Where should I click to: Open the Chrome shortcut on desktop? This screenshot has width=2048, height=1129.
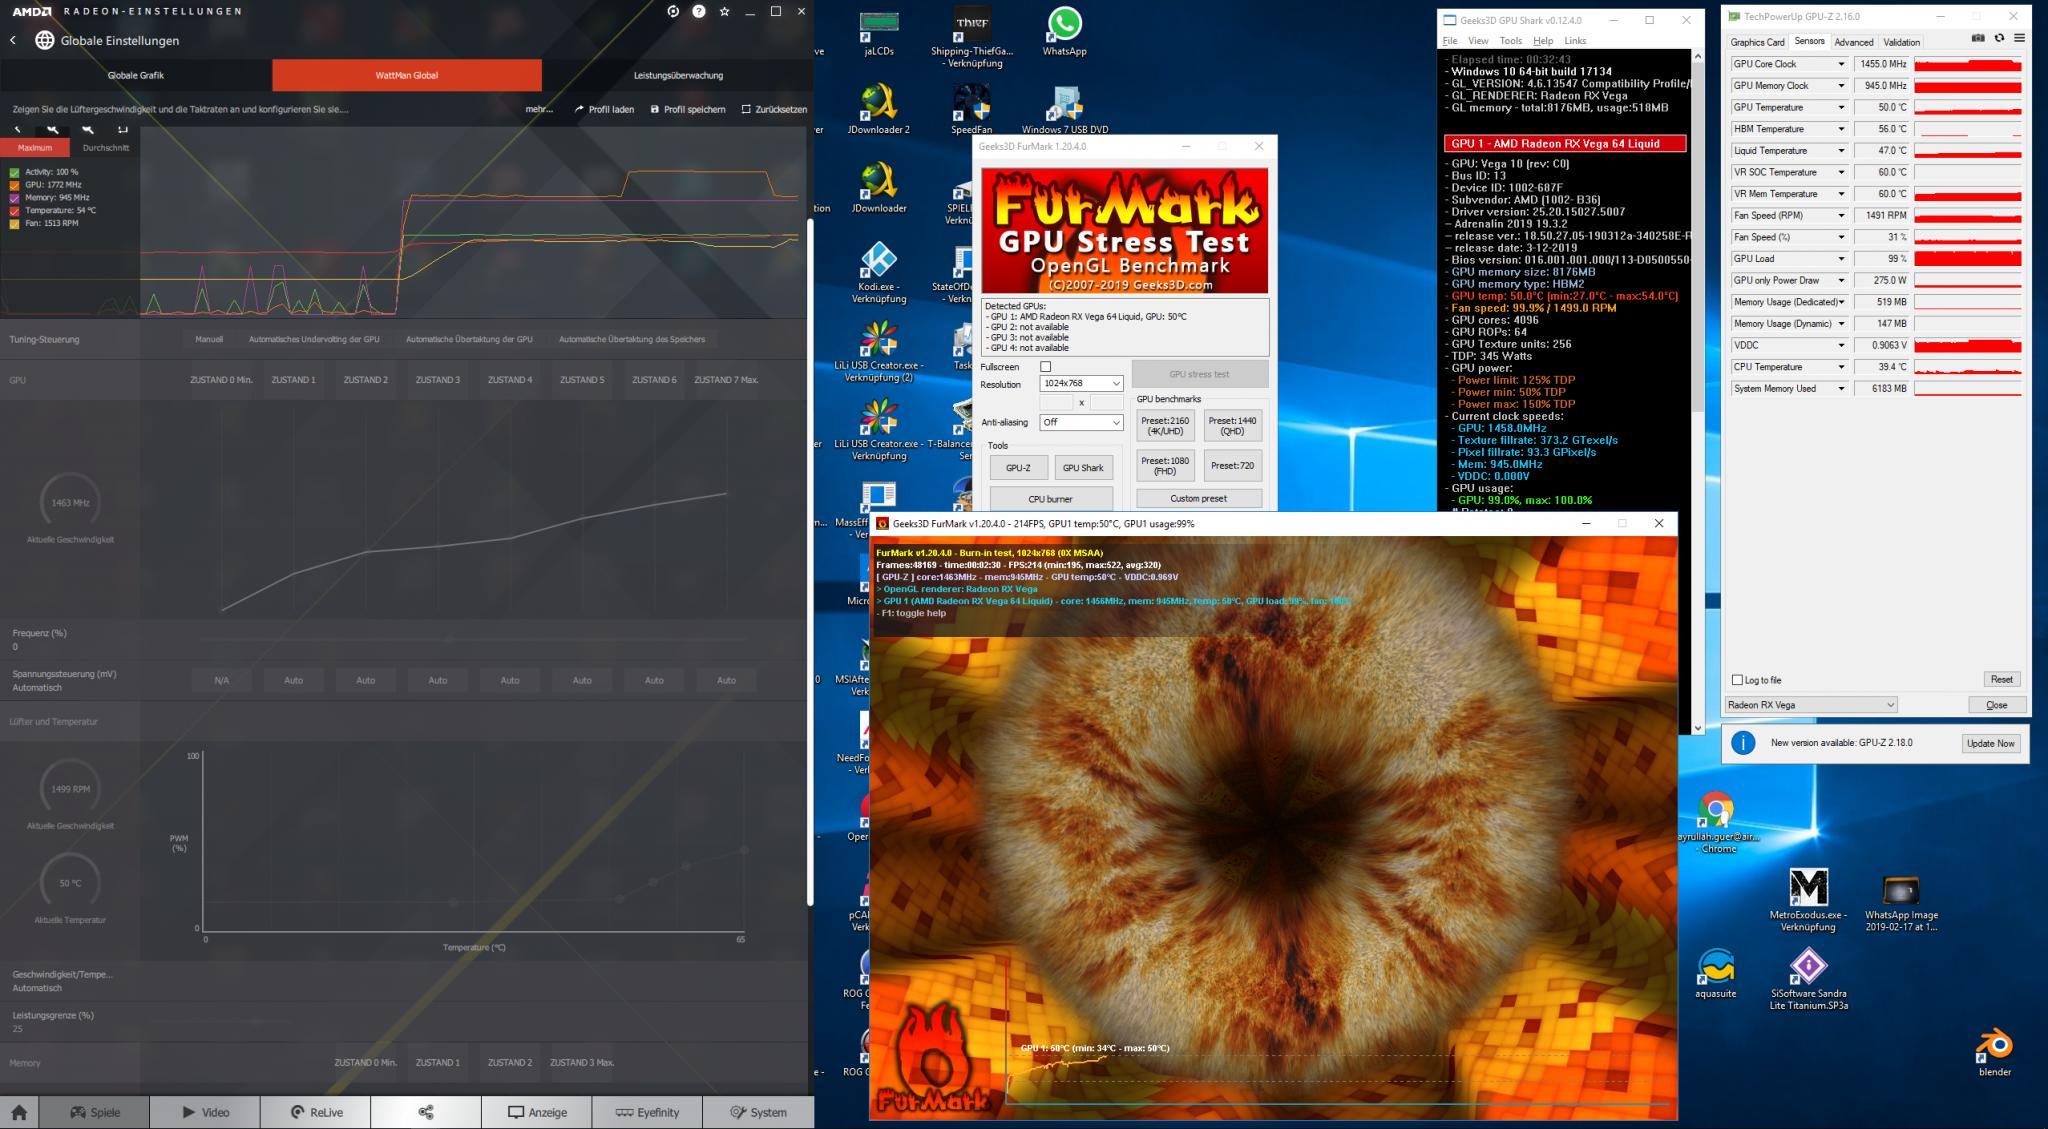pyautogui.click(x=1717, y=822)
